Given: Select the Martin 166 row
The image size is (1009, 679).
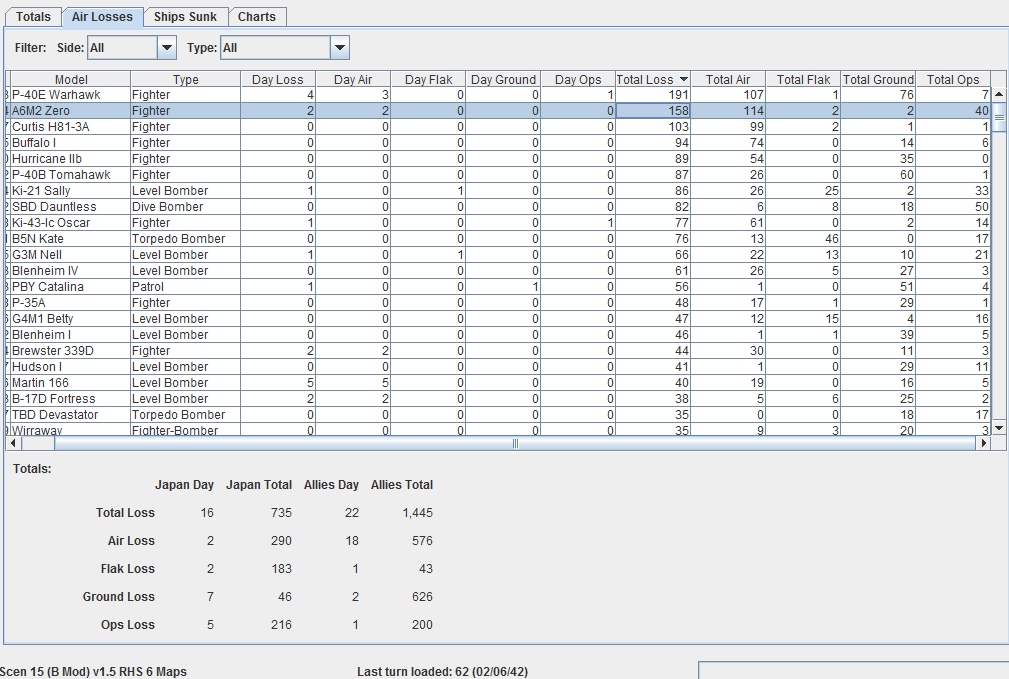Looking at the screenshot, I should [498, 383].
